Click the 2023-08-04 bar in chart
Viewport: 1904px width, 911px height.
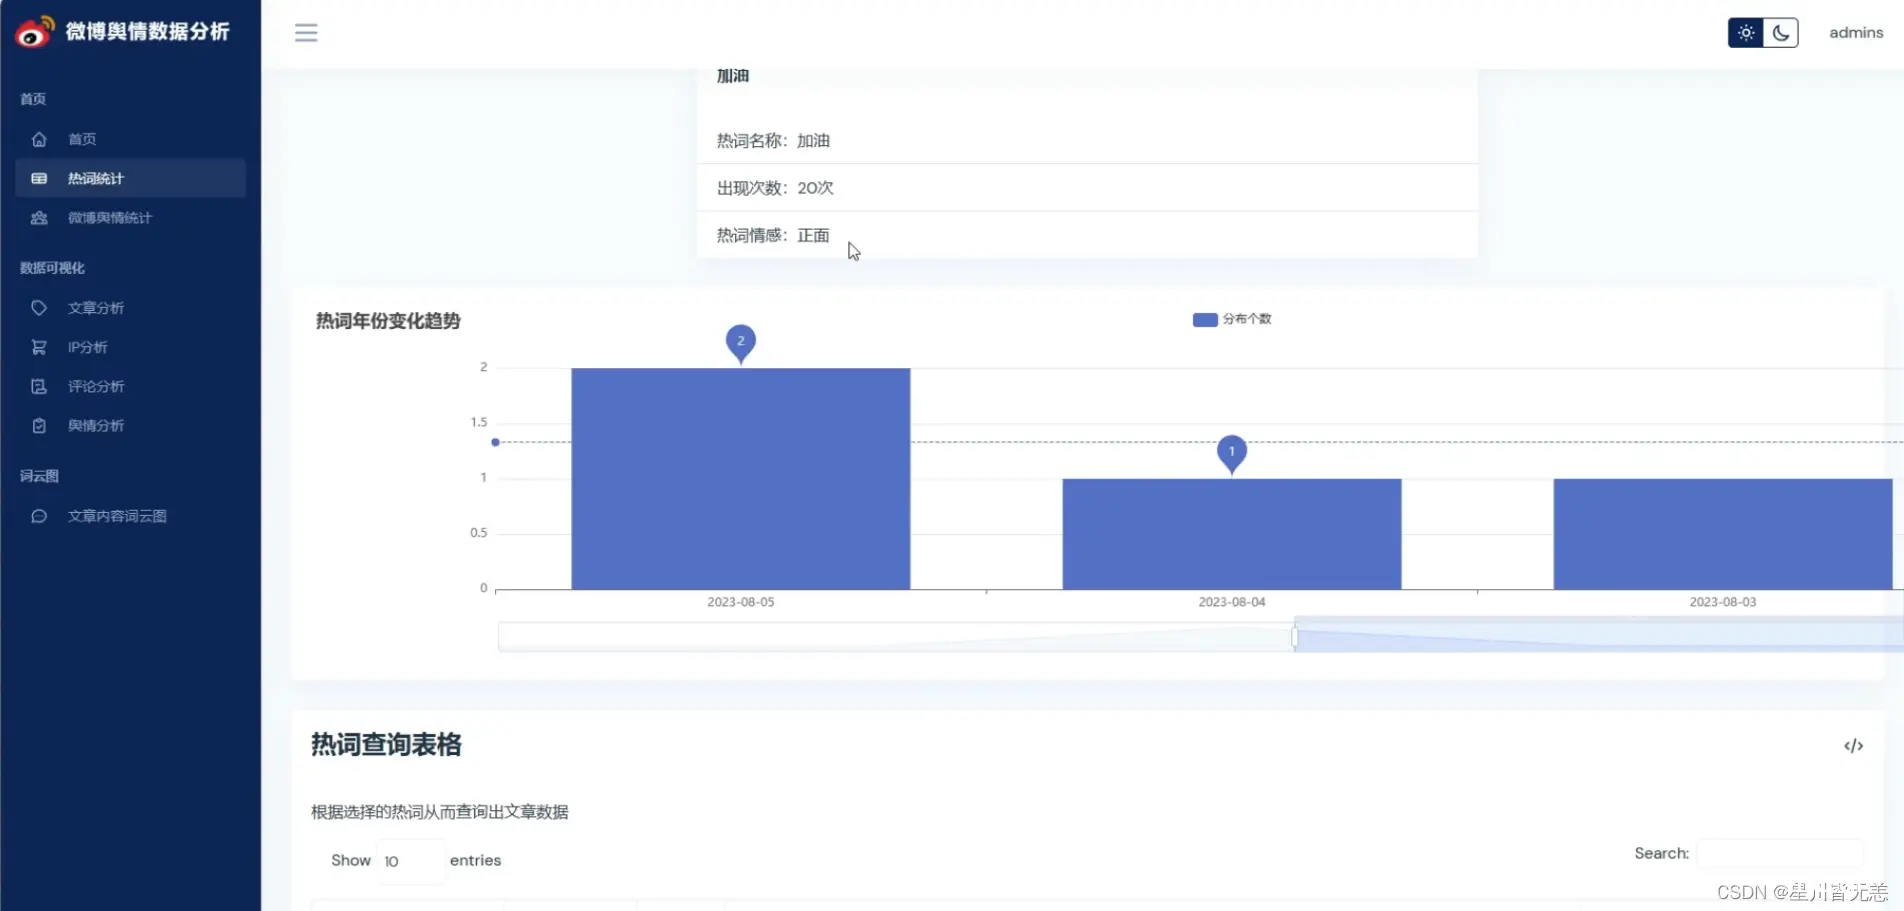pos(1232,534)
